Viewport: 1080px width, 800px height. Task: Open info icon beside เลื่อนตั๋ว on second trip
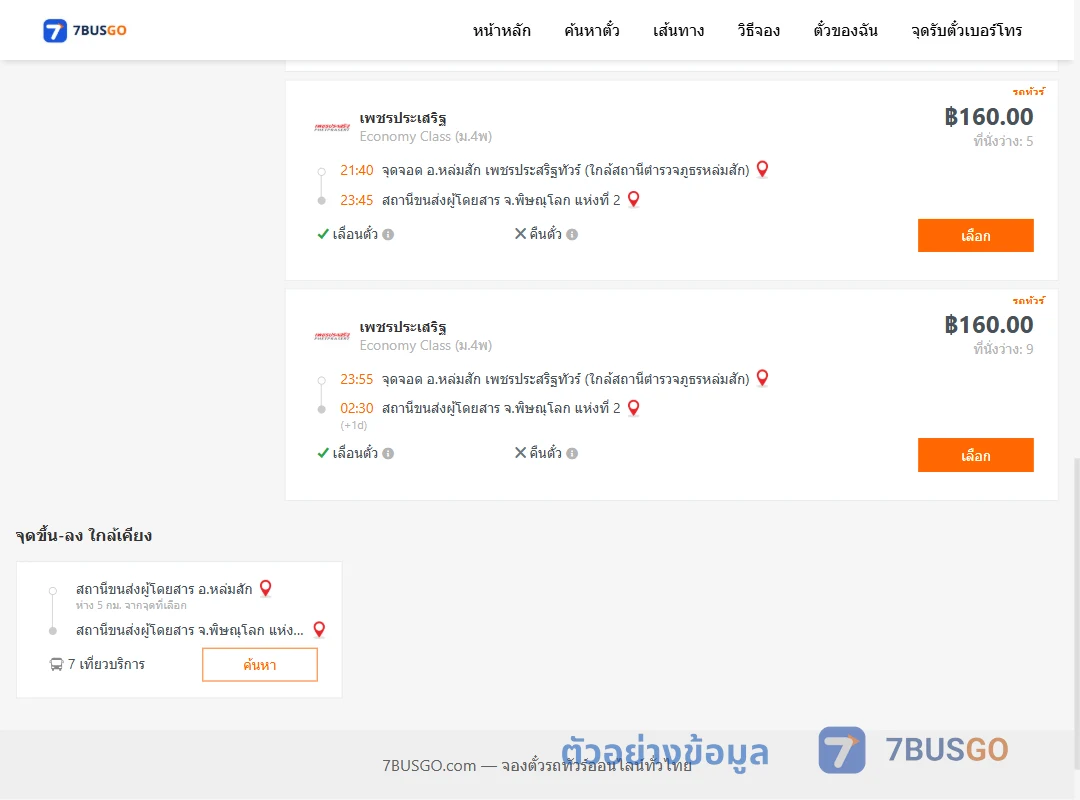[x=388, y=453]
